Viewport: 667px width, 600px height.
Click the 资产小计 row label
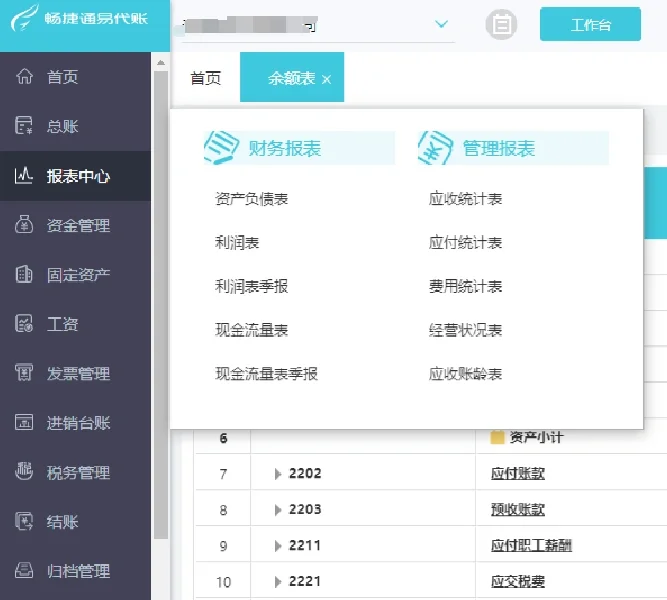pos(536,437)
